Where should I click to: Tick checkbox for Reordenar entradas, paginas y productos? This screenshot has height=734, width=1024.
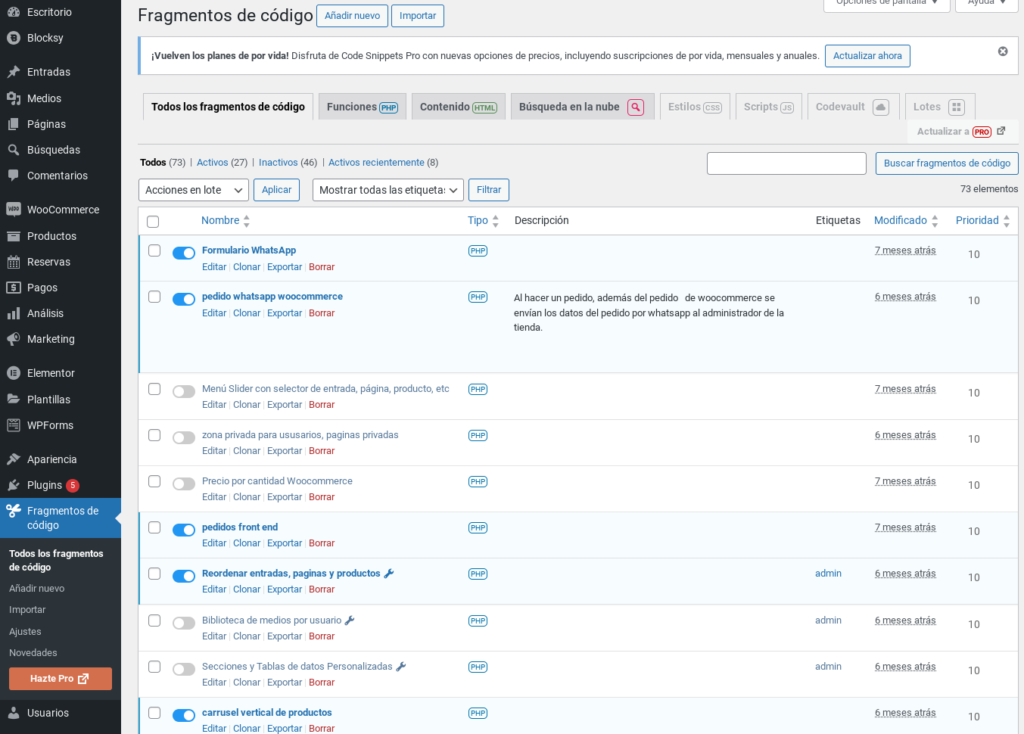[154, 573]
